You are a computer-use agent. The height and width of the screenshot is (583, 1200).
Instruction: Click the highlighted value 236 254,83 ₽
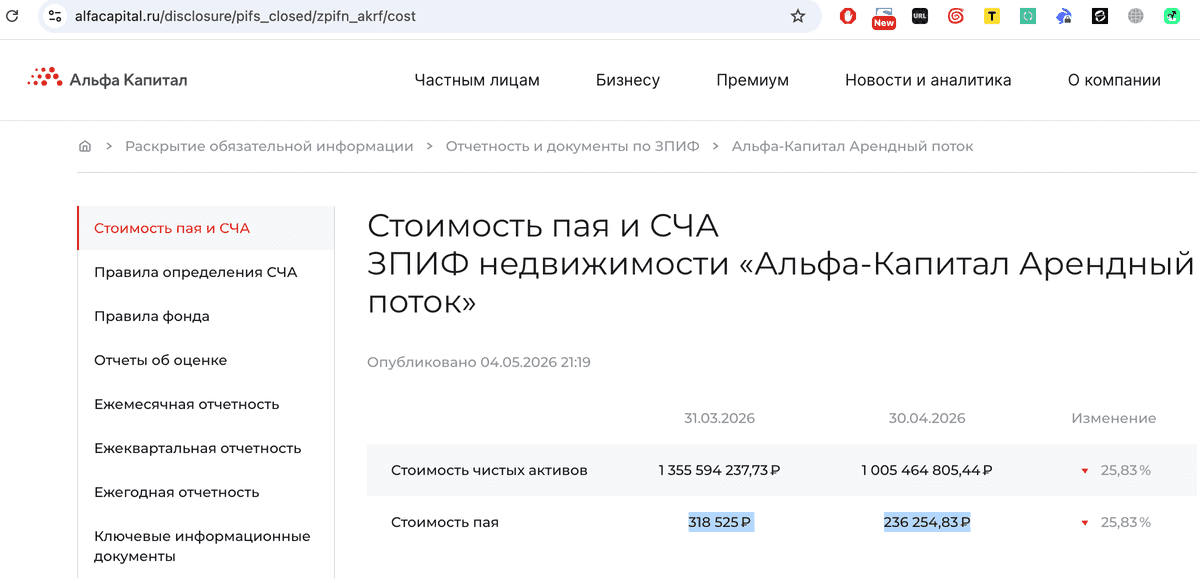tap(927, 522)
